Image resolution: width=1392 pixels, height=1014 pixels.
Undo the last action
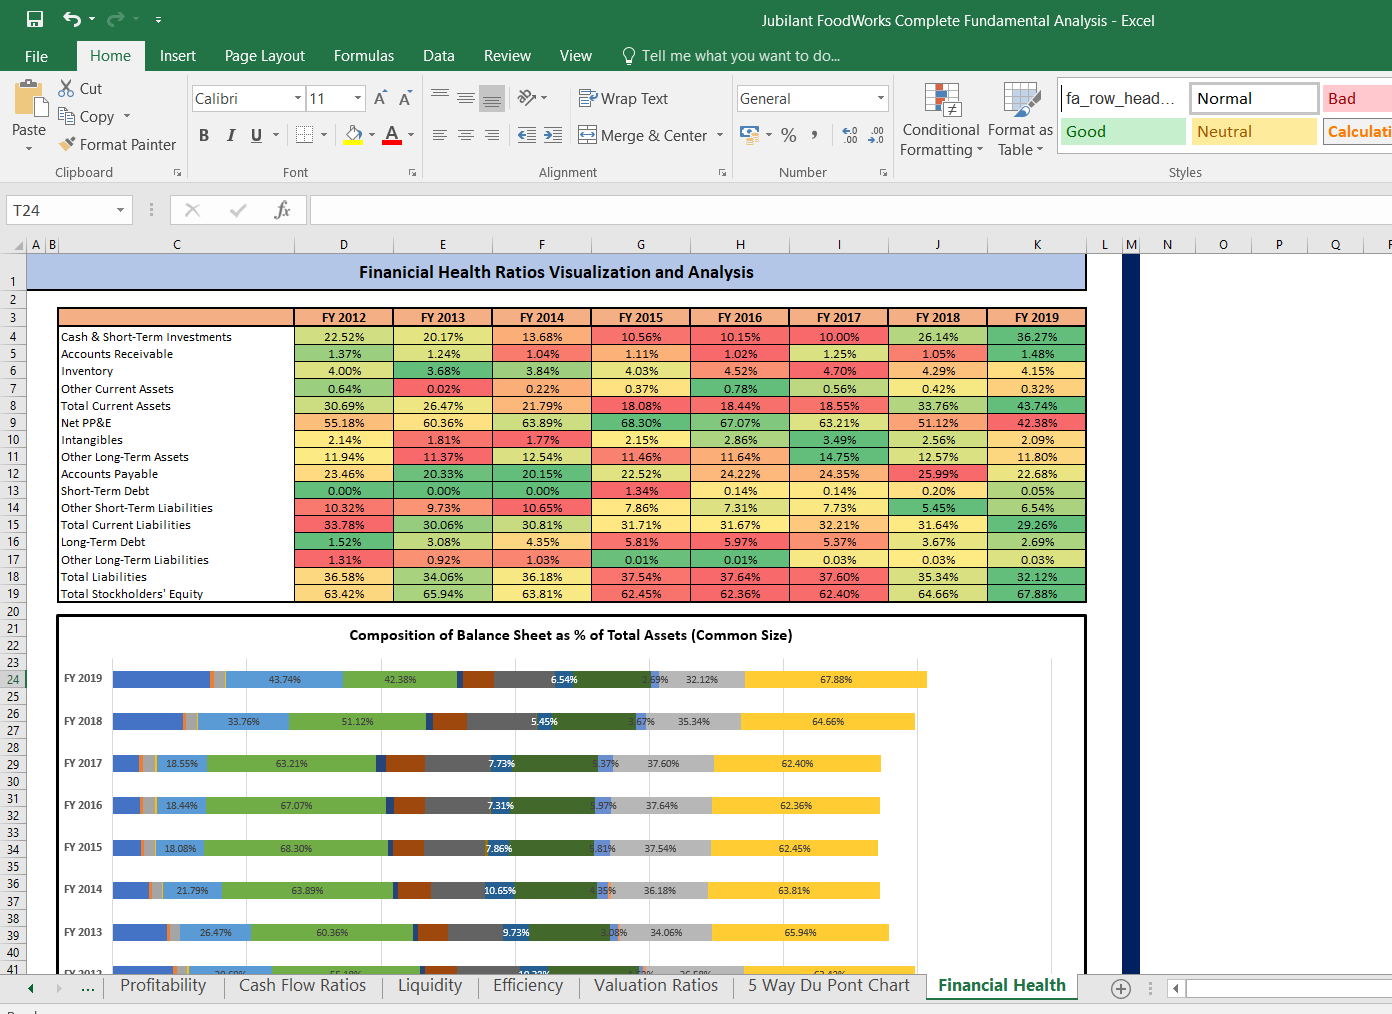click(x=72, y=19)
